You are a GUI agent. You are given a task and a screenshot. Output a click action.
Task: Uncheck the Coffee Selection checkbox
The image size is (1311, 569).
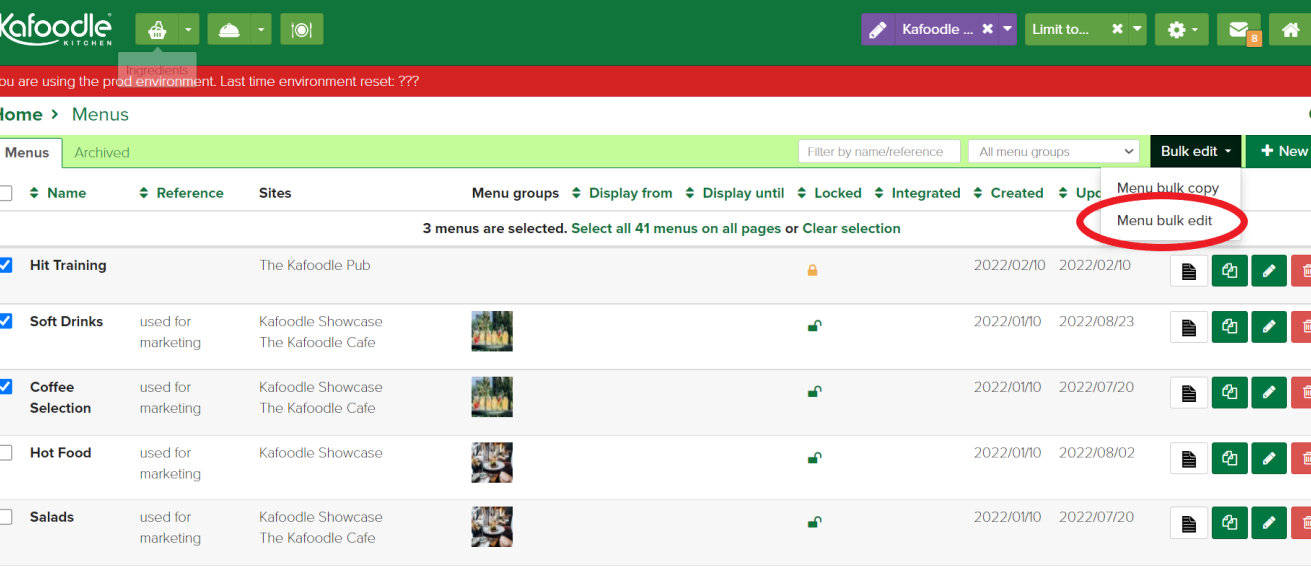[x=5, y=386]
